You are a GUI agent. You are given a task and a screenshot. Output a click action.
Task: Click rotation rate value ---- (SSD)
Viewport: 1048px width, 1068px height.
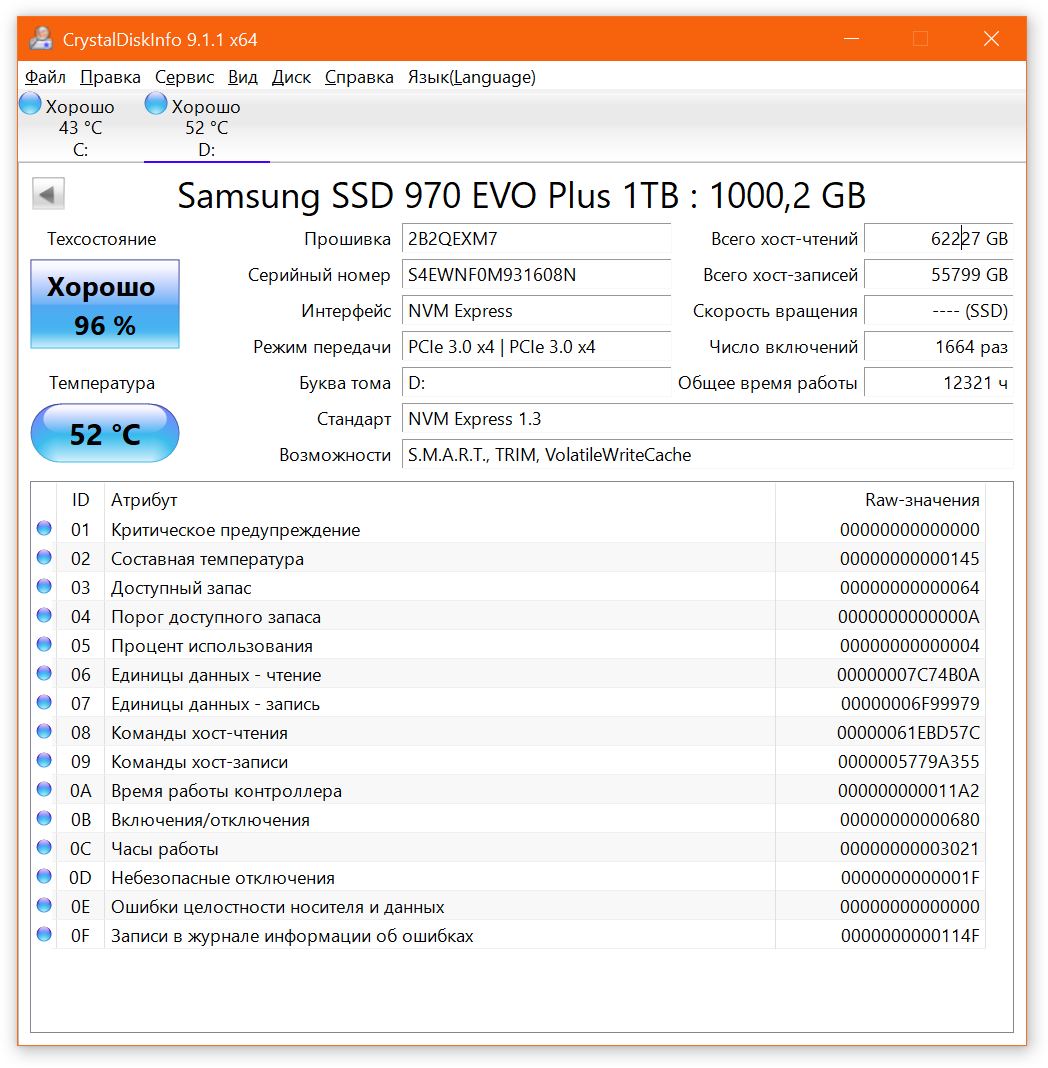coord(939,311)
